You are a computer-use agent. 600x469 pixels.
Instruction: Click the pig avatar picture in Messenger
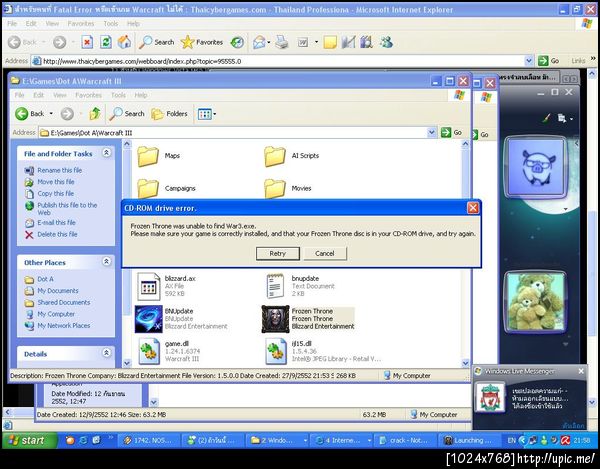536,167
